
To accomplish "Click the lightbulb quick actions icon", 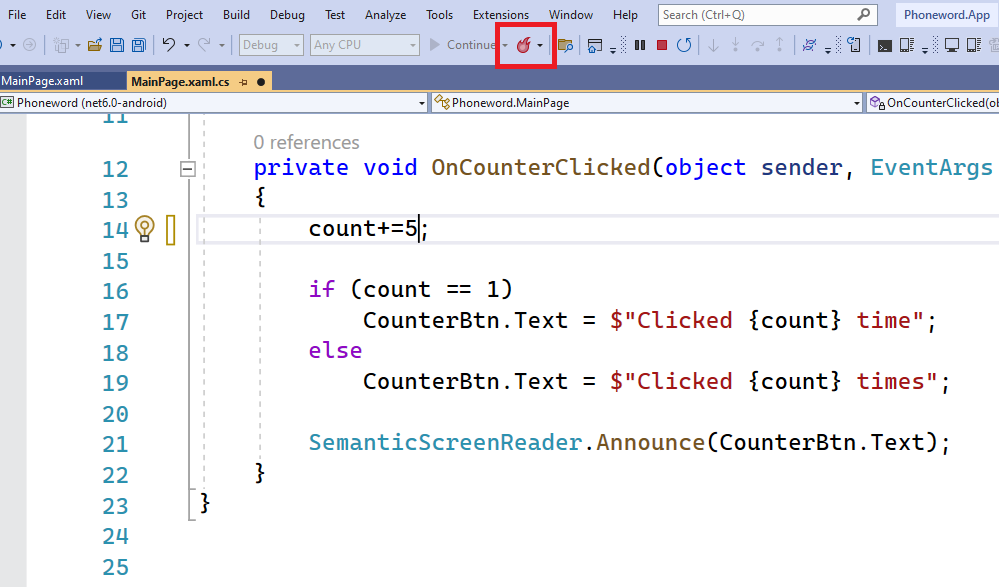I will pos(145,229).
